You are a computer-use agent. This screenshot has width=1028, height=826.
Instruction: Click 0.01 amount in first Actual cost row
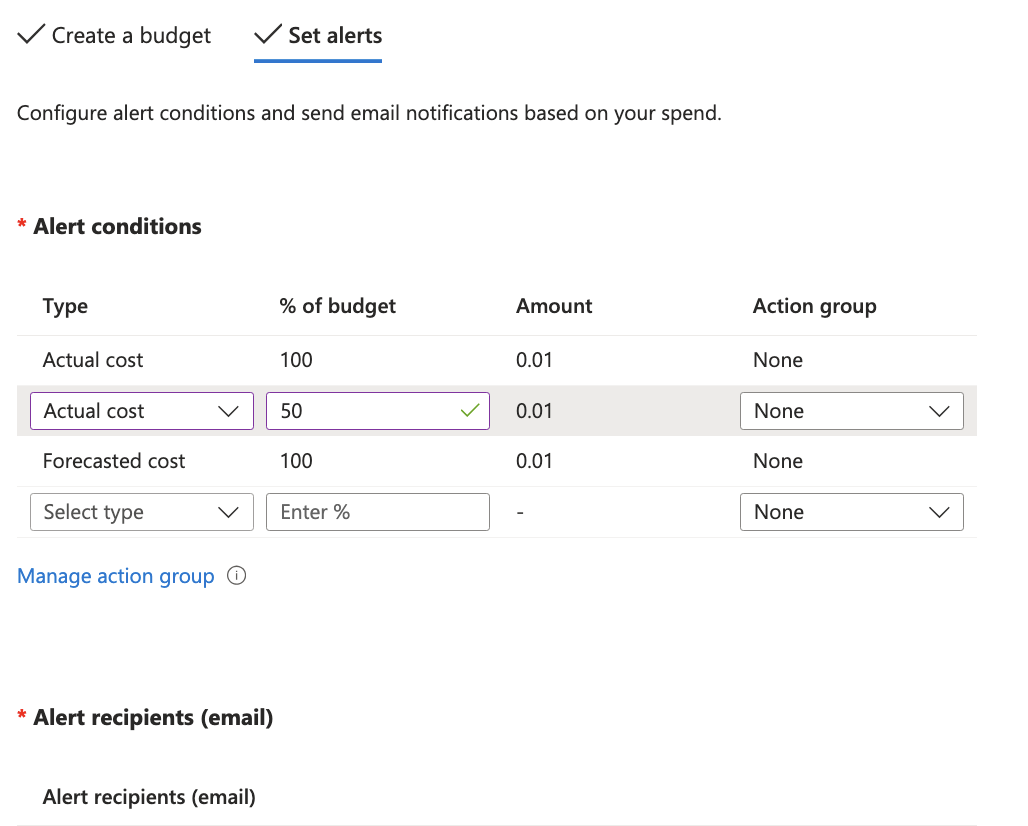tap(534, 360)
